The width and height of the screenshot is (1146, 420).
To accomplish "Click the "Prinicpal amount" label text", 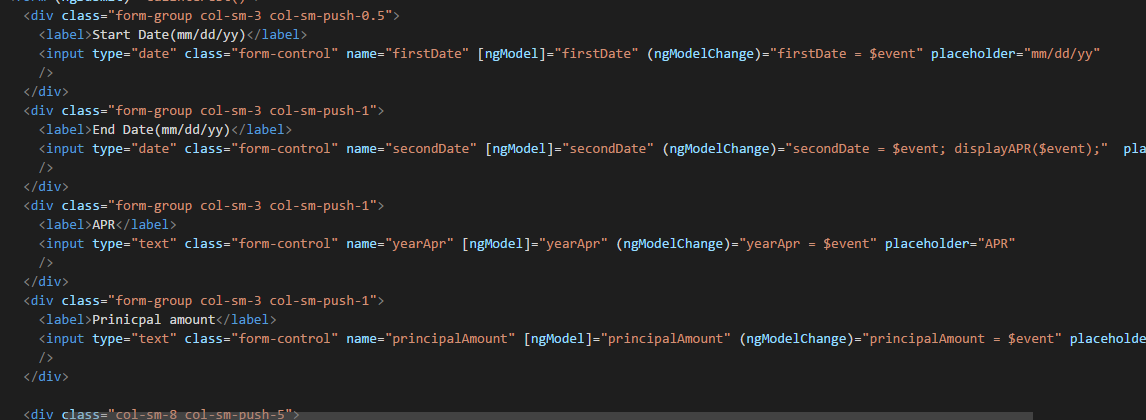I will click(x=153, y=319).
